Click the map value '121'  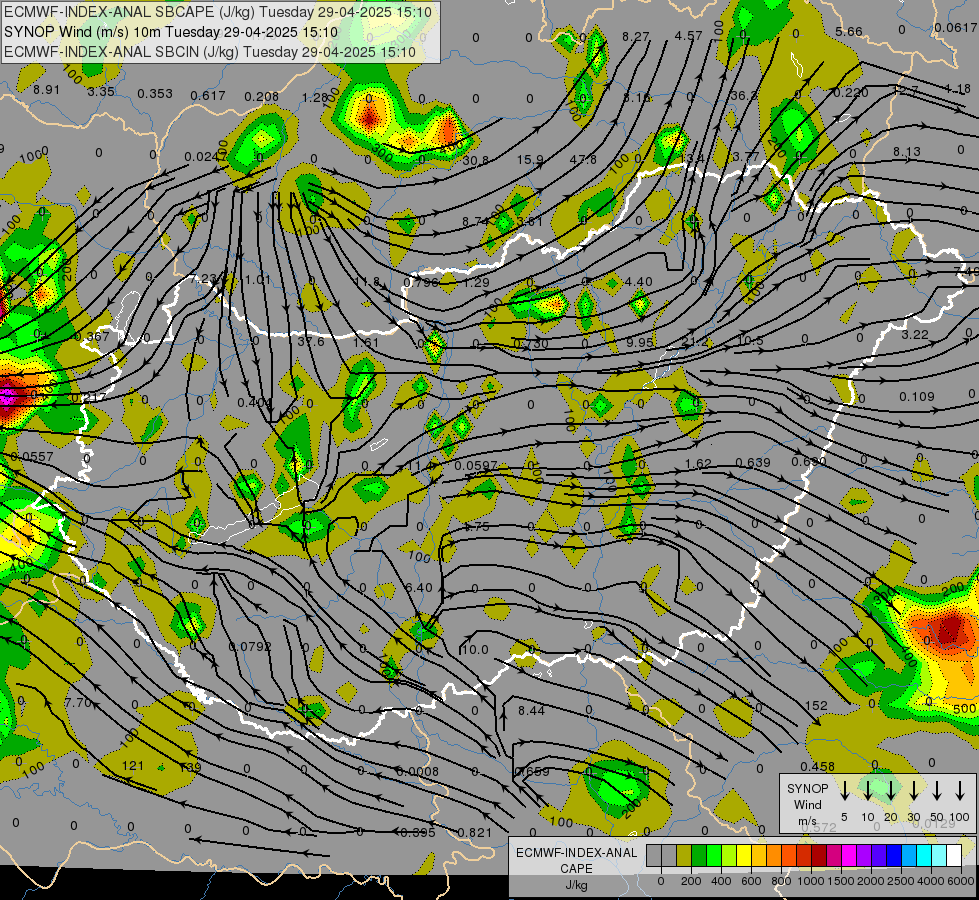pyautogui.click(x=132, y=765)
